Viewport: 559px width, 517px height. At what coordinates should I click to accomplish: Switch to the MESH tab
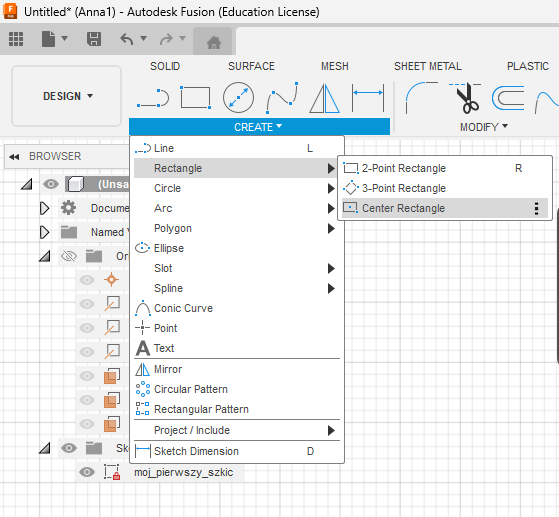pos(334,66)
